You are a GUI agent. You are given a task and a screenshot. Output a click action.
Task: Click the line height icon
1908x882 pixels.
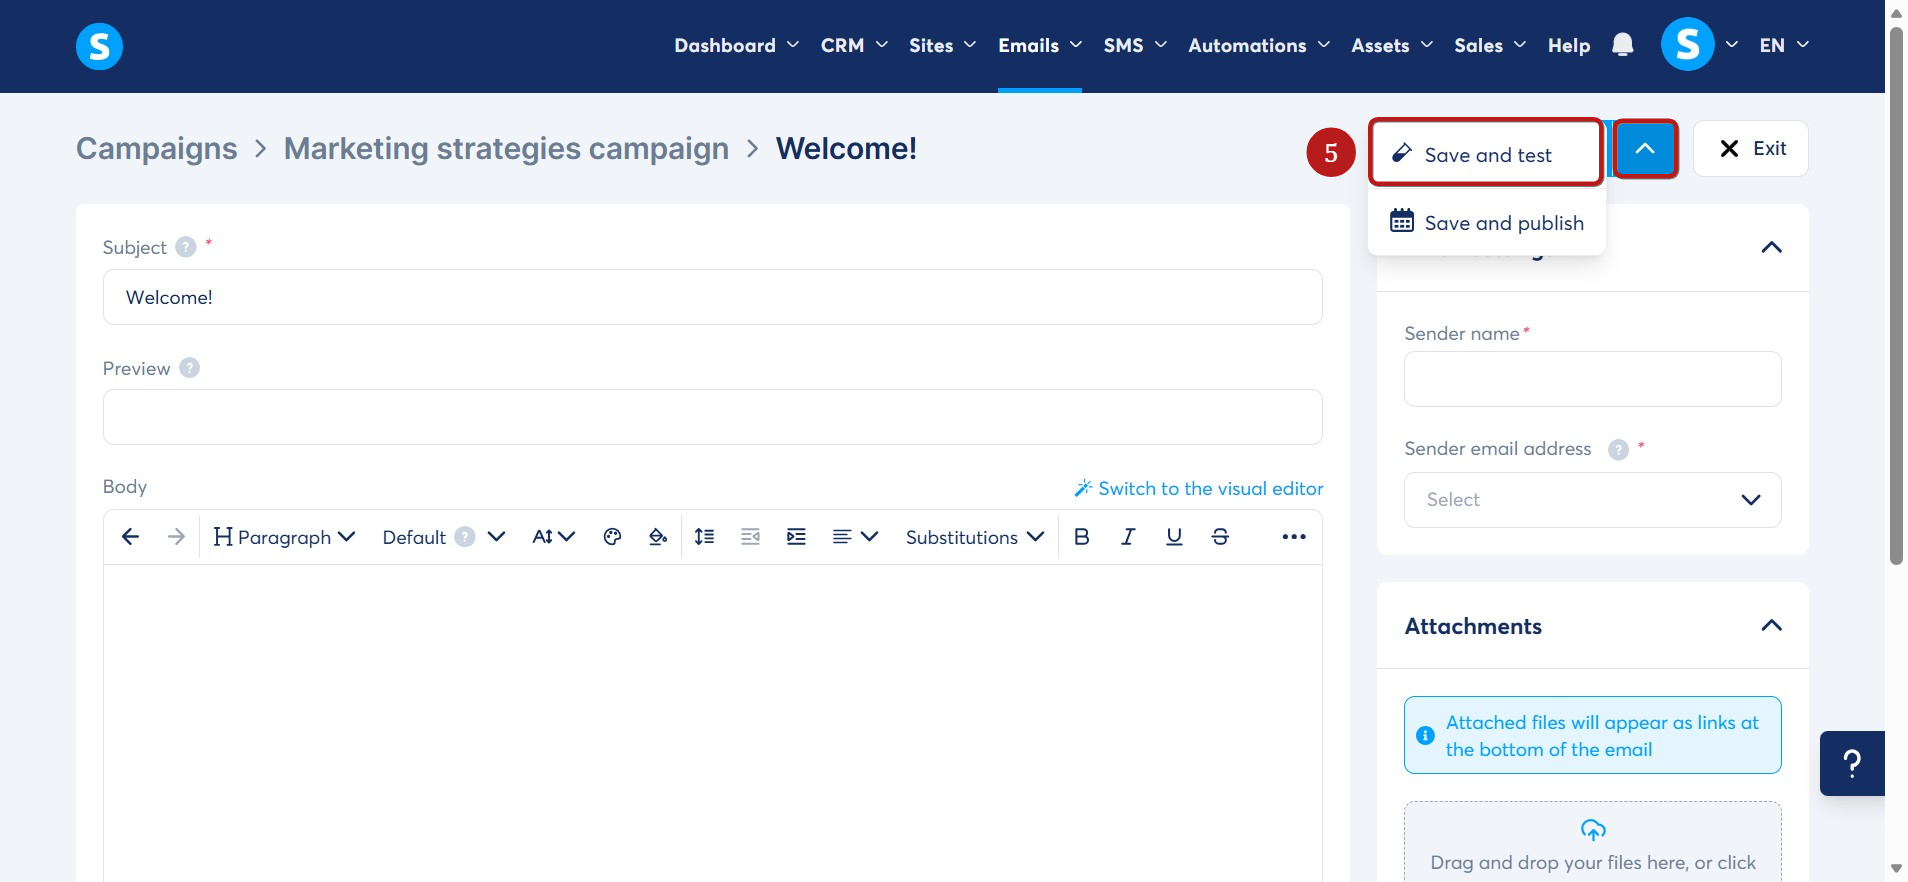click(x=704, y=537)
